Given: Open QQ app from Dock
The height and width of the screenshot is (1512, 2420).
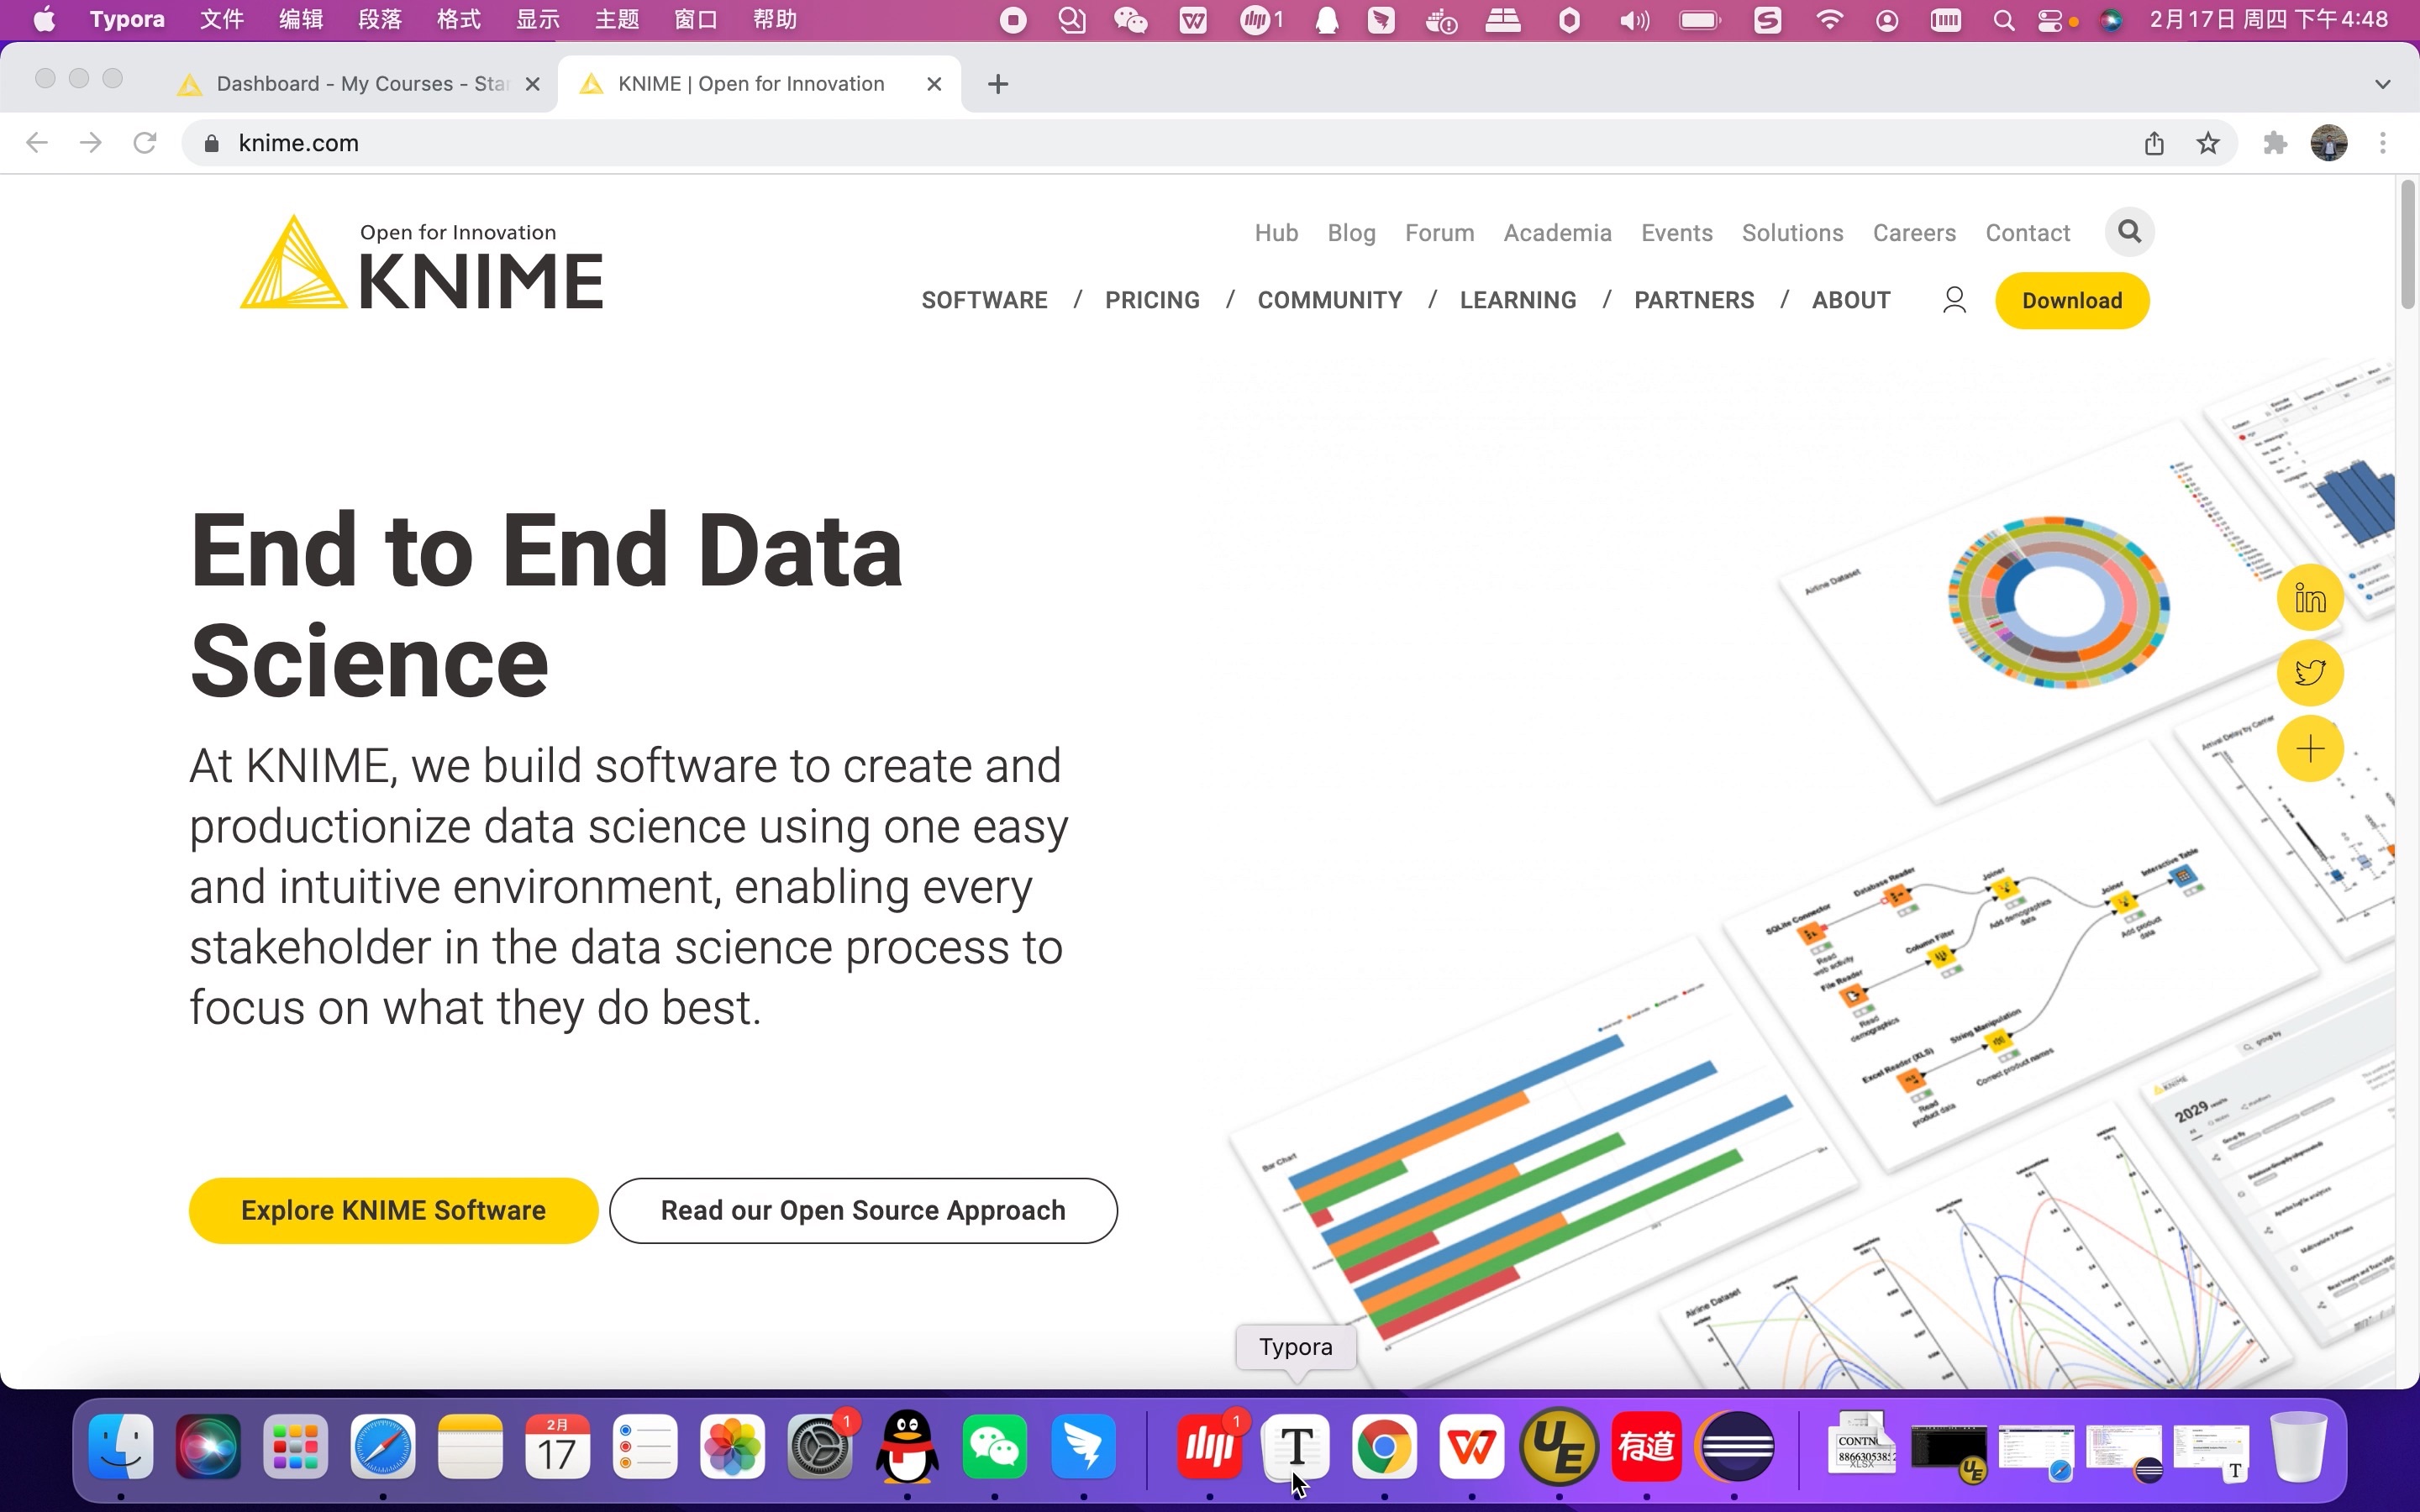Looking at the screenshot, I should (906, 1446).
